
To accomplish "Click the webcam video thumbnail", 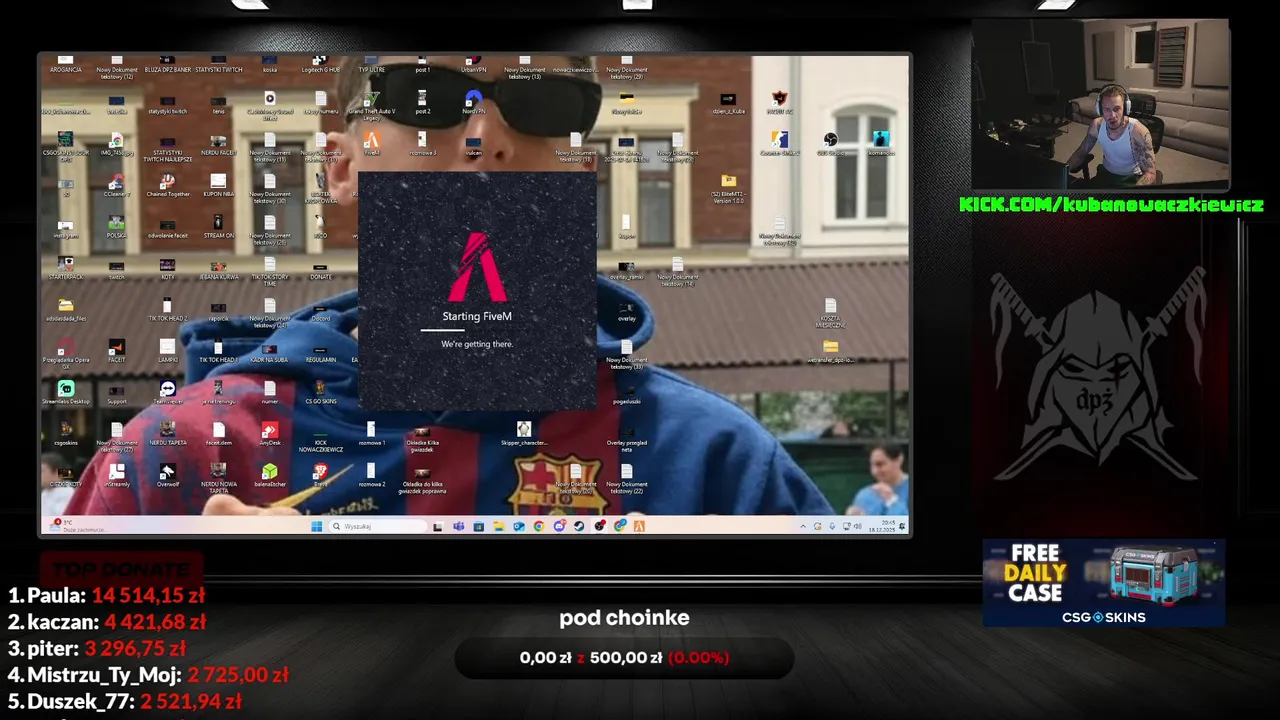I will [x=1101, y=103].
